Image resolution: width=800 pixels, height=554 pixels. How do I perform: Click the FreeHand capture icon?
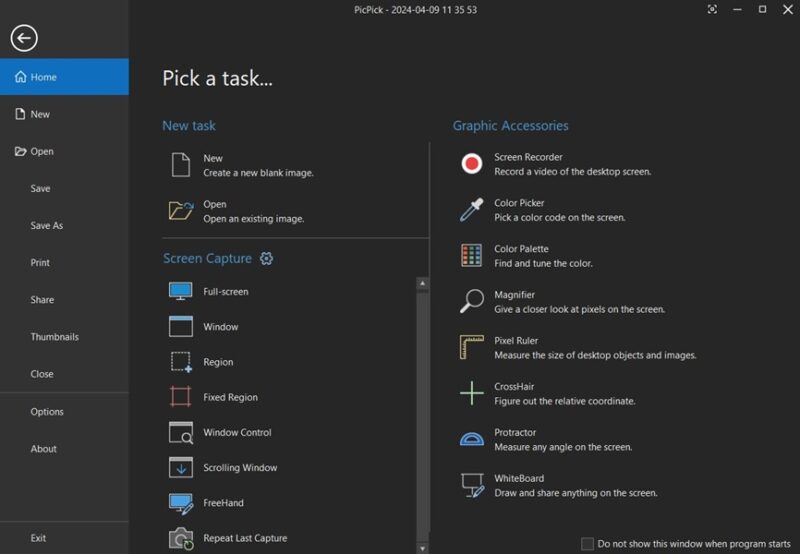(181, 503)
